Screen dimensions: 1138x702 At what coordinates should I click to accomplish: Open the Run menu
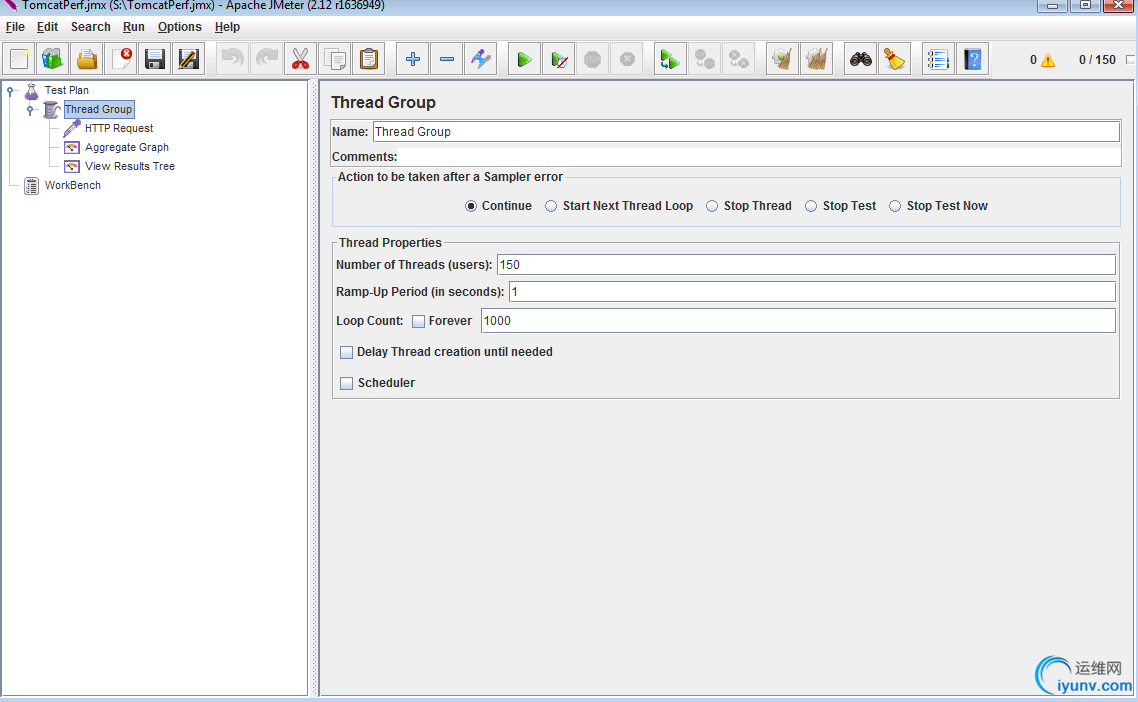(x=134, y=27)
